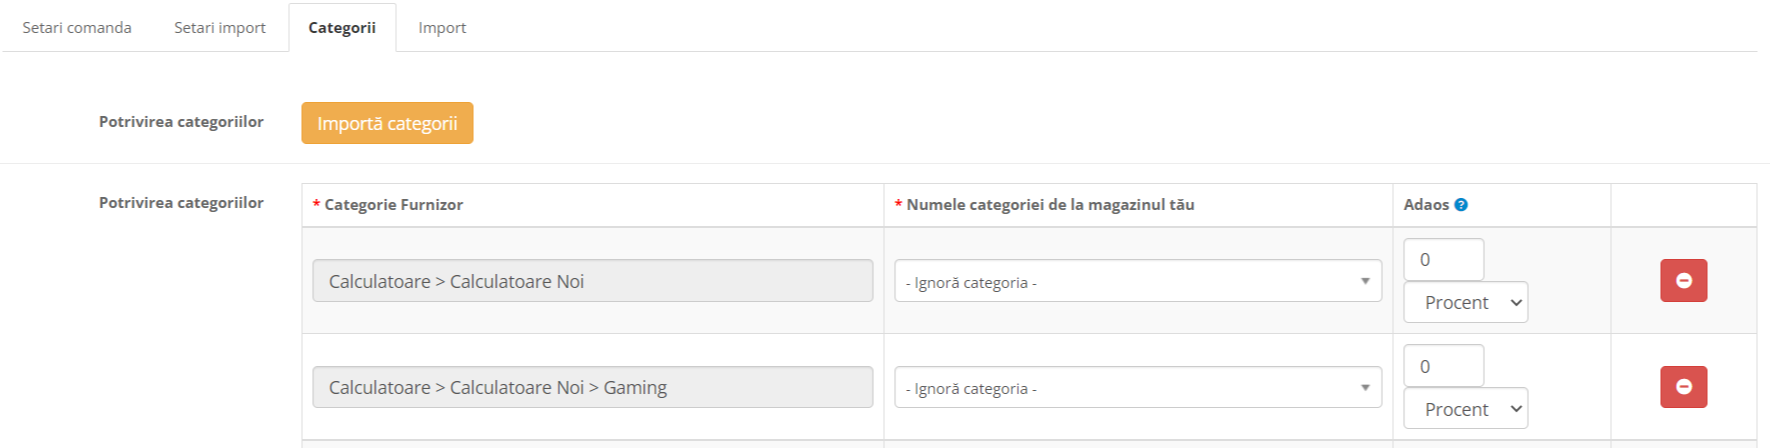1770x448 pixels.
Task: Click the Adaos value field in first row
Action: tap(1443, 260)
